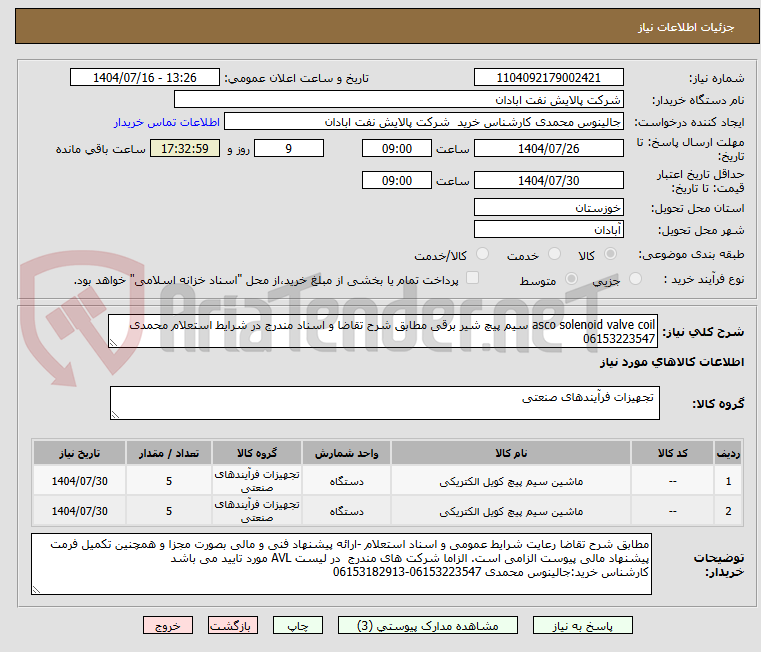This screenshot has height=652, width=761.
Task: Toggle the treasury documents payment checkbox
Action: [473, 279]
